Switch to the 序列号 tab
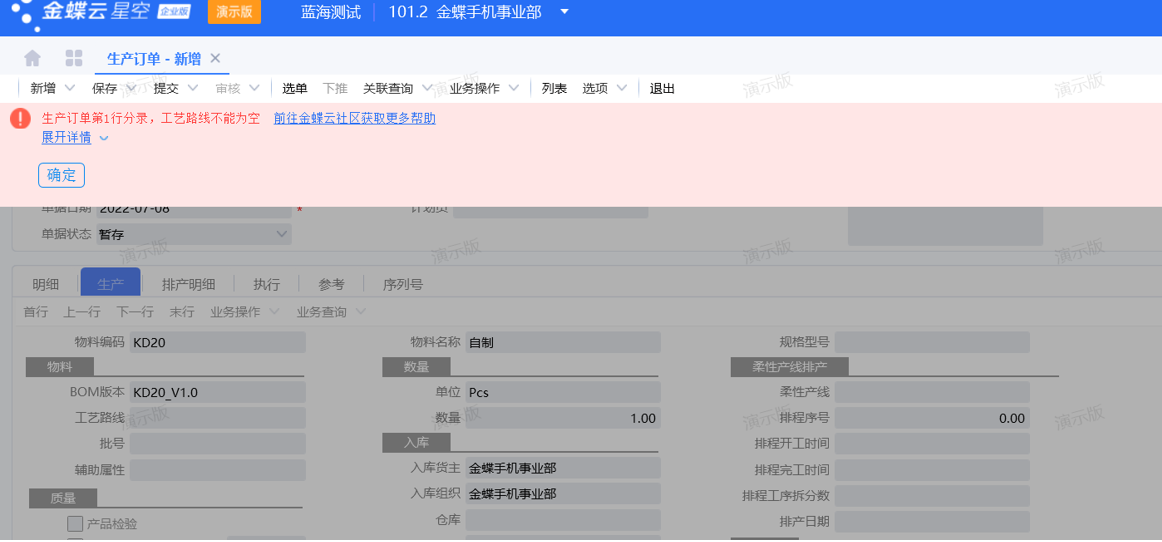This screenshot has width=1162, height=542. (x=402, y=284)
